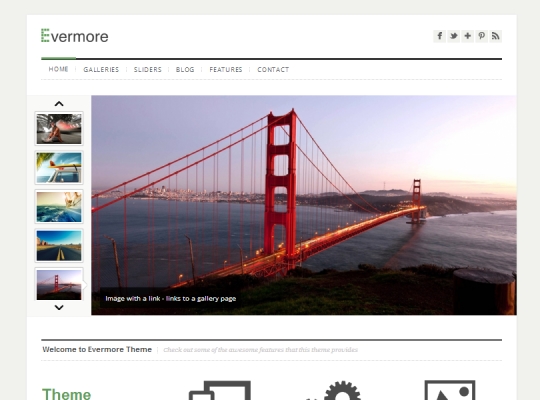This screenshot has height=400, width=540.
Task: Click the main bridge slider image
Action: coord(304,205)
